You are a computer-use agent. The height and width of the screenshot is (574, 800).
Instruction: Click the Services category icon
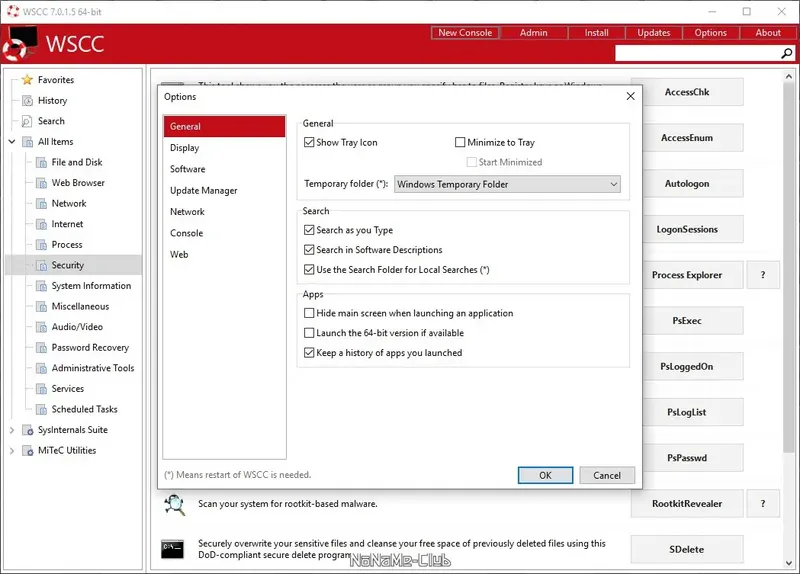[41, 389]
